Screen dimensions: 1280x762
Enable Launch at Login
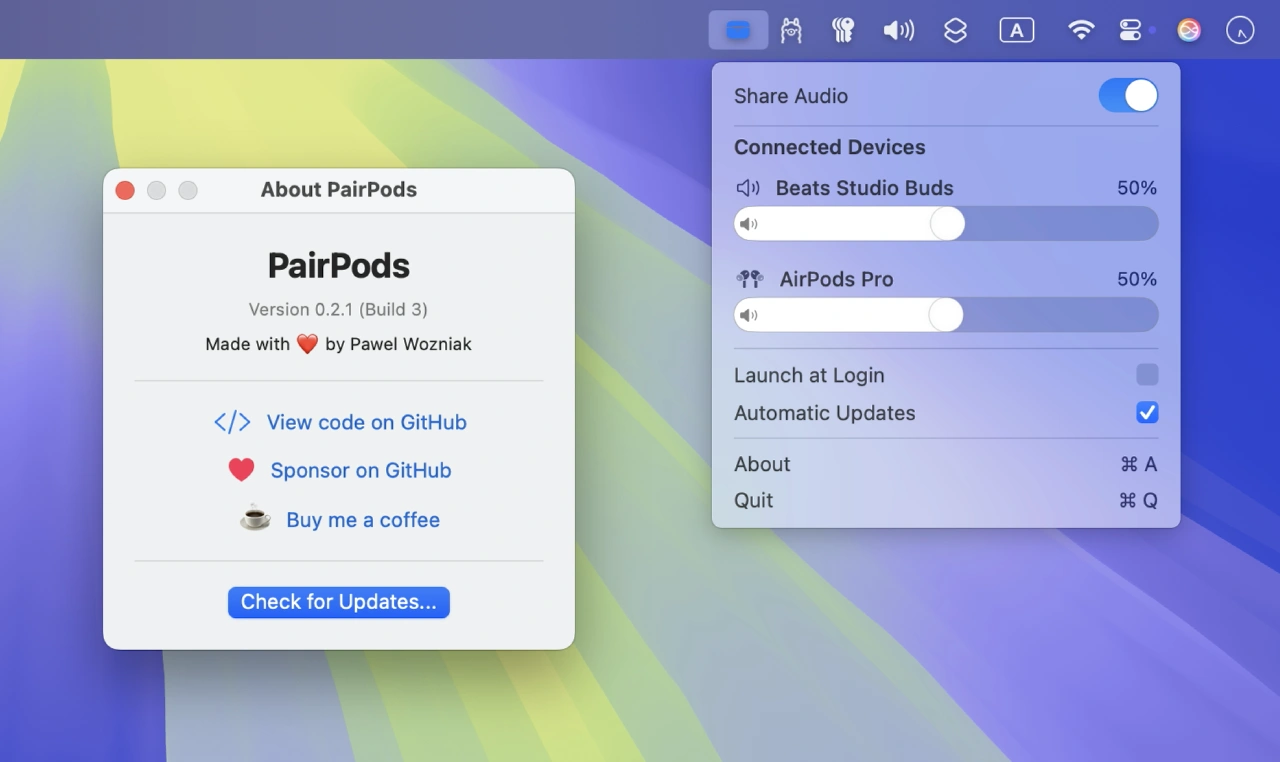(x=1147, y=375)
